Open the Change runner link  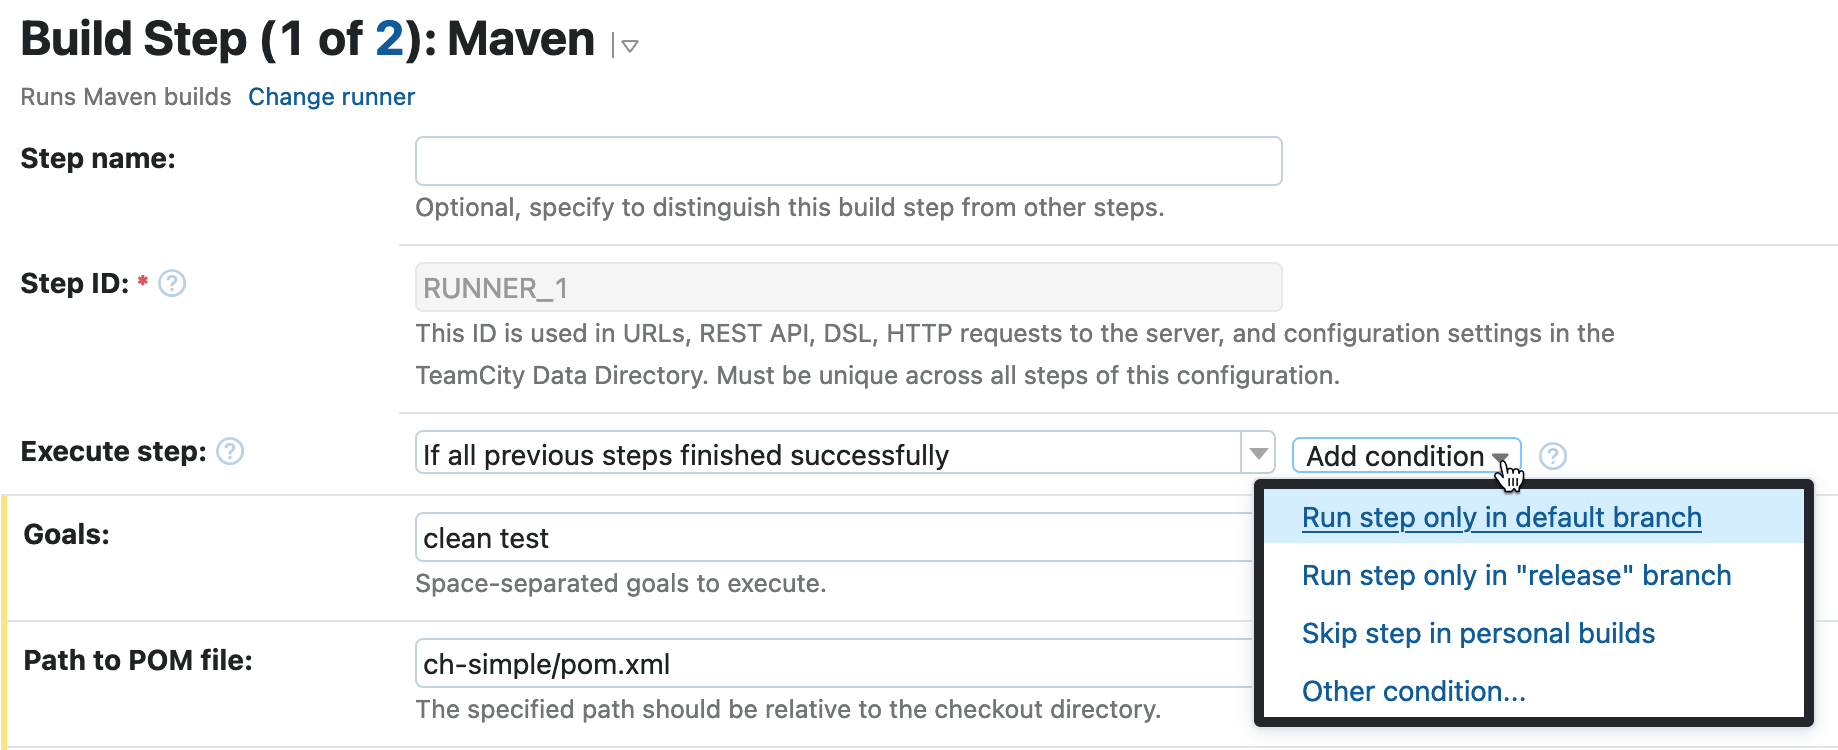click(331, 96)
